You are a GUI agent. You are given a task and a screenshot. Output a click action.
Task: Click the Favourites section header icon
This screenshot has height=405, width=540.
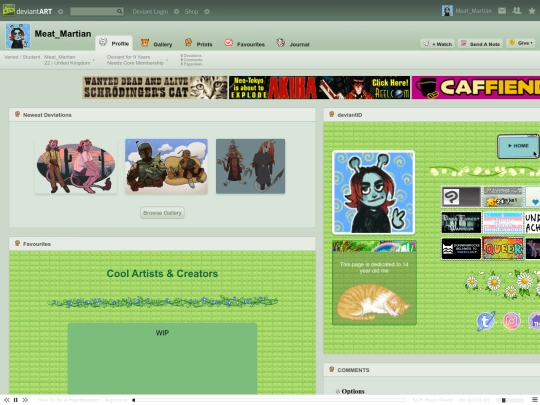[x=17, y=243]
